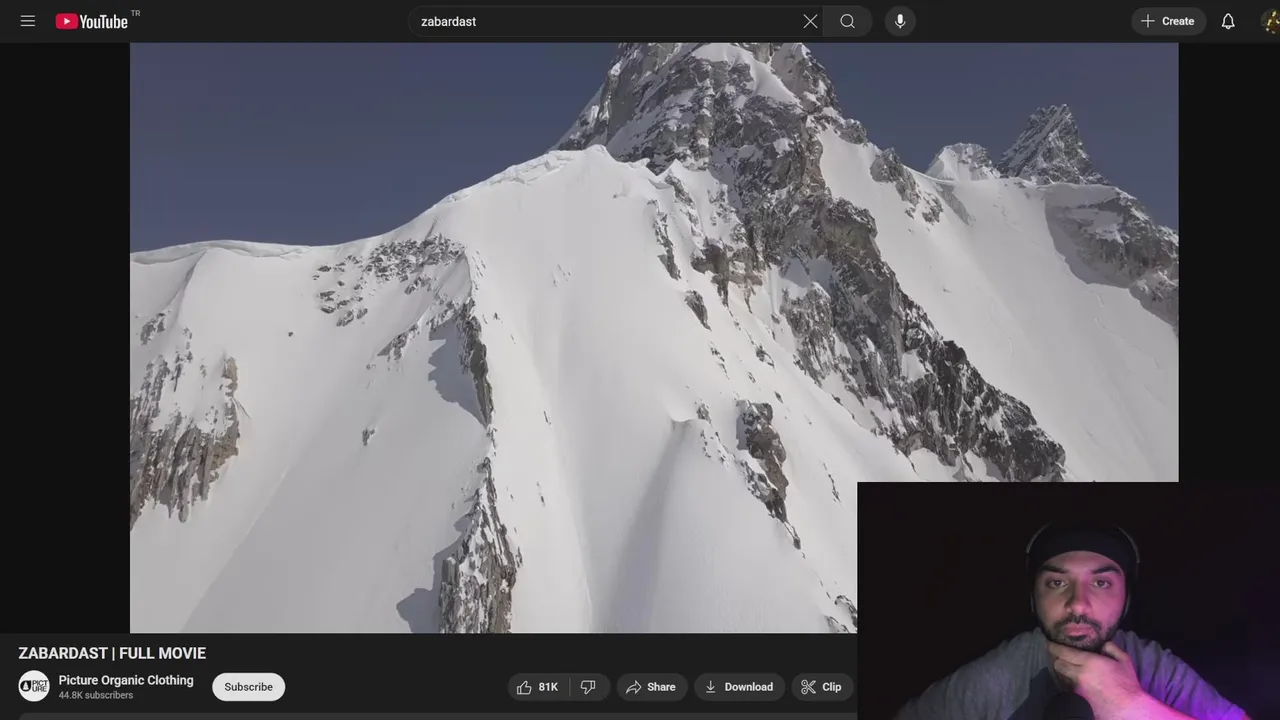The width and height of the screenshot is (1280, 720).
Task: Open Picture Organic Clothing channel avatar
Action: [x=34, y=686]
